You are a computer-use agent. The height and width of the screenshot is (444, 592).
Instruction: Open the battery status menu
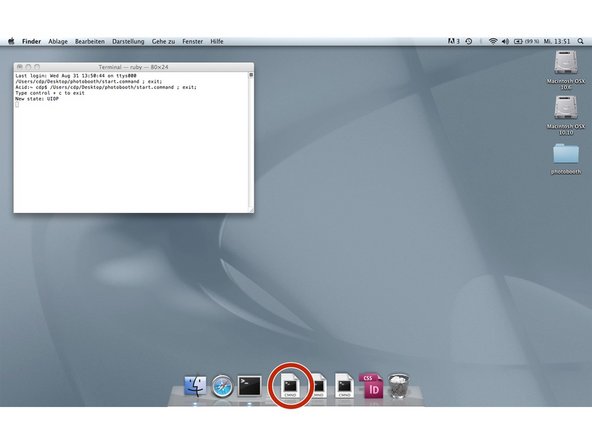pos(526,41)
